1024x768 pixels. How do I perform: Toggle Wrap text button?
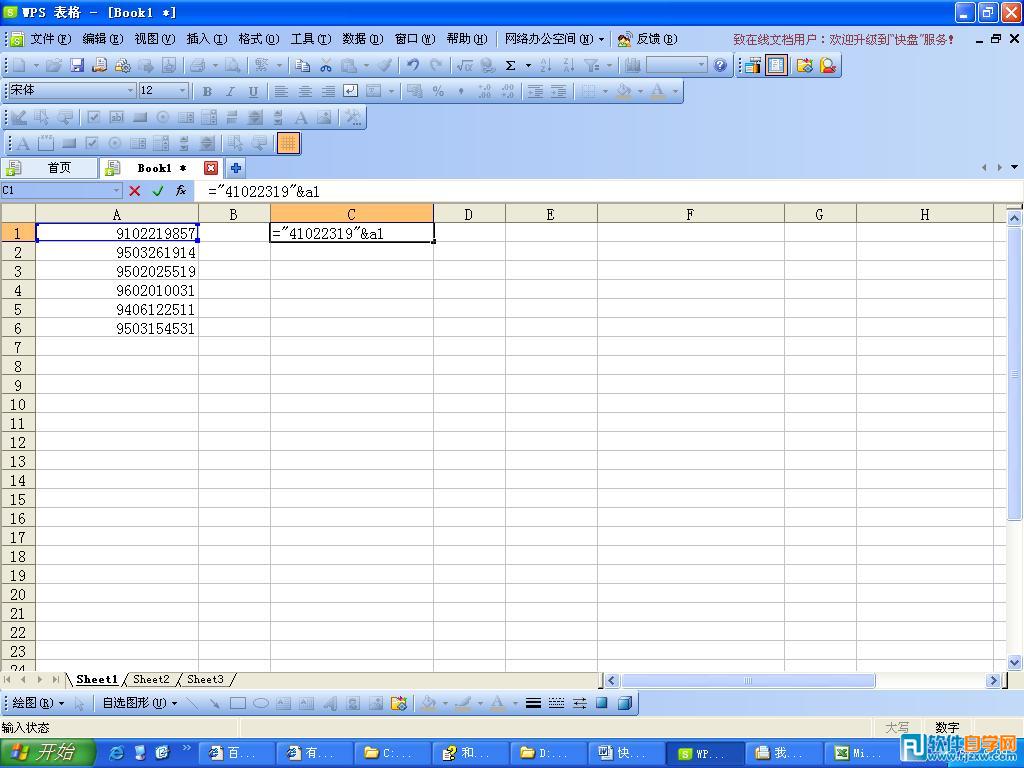pyautogui.click(x=351, y=91)
